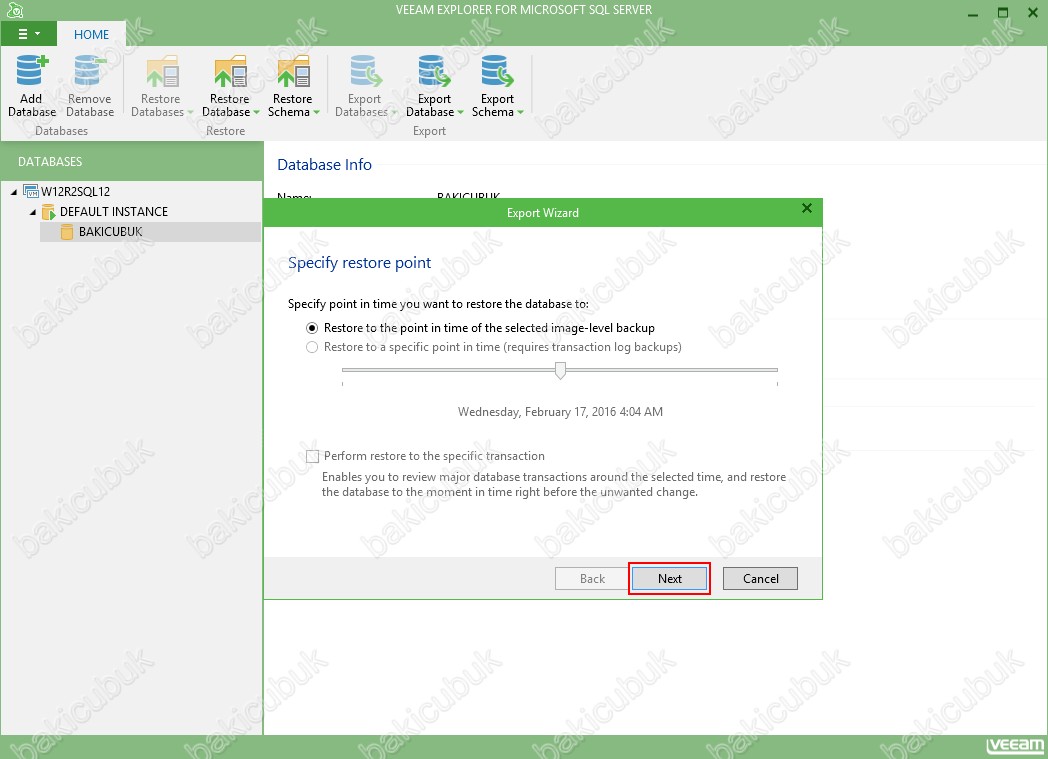Click the Next button in Export Wizard
The width and height of the screenshot is (1048, 759).
pos(670,579)
